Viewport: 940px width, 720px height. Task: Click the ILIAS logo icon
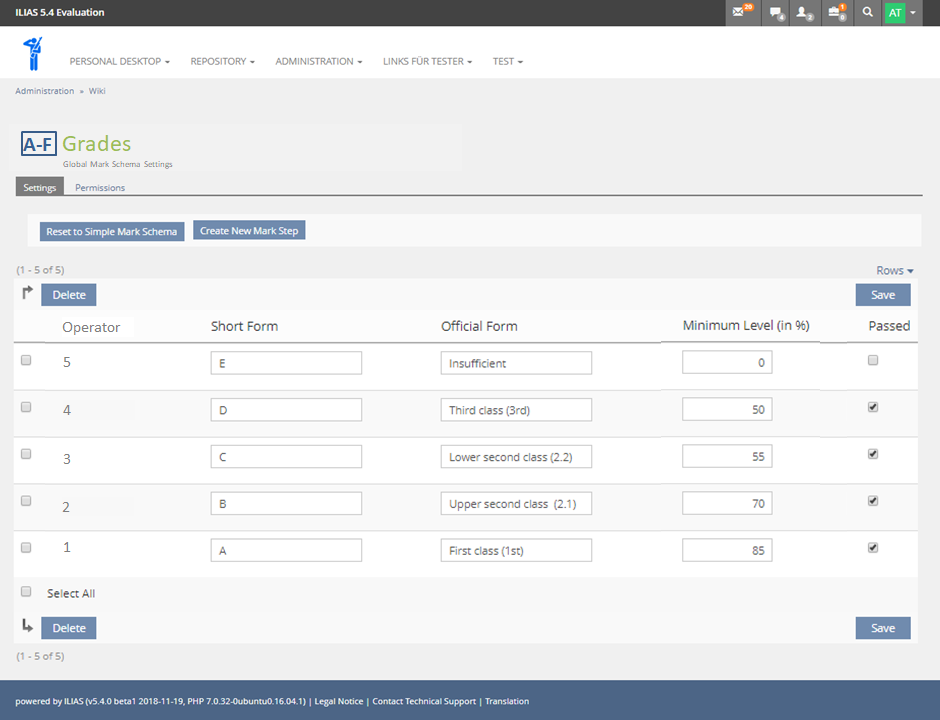(34, 53)
